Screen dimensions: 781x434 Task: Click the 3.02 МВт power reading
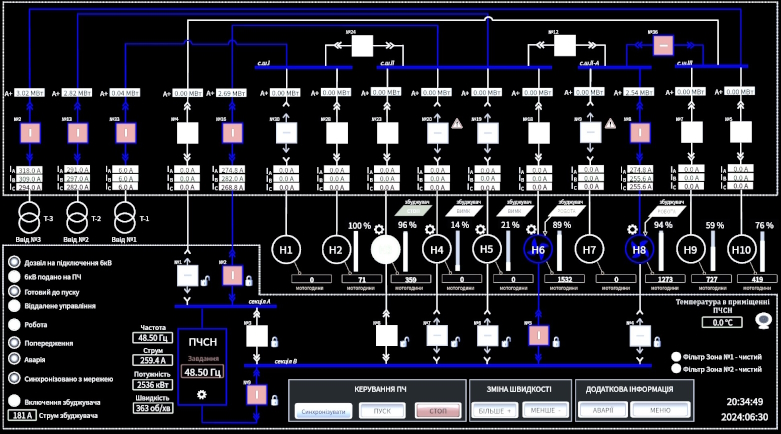coord(29,93)
